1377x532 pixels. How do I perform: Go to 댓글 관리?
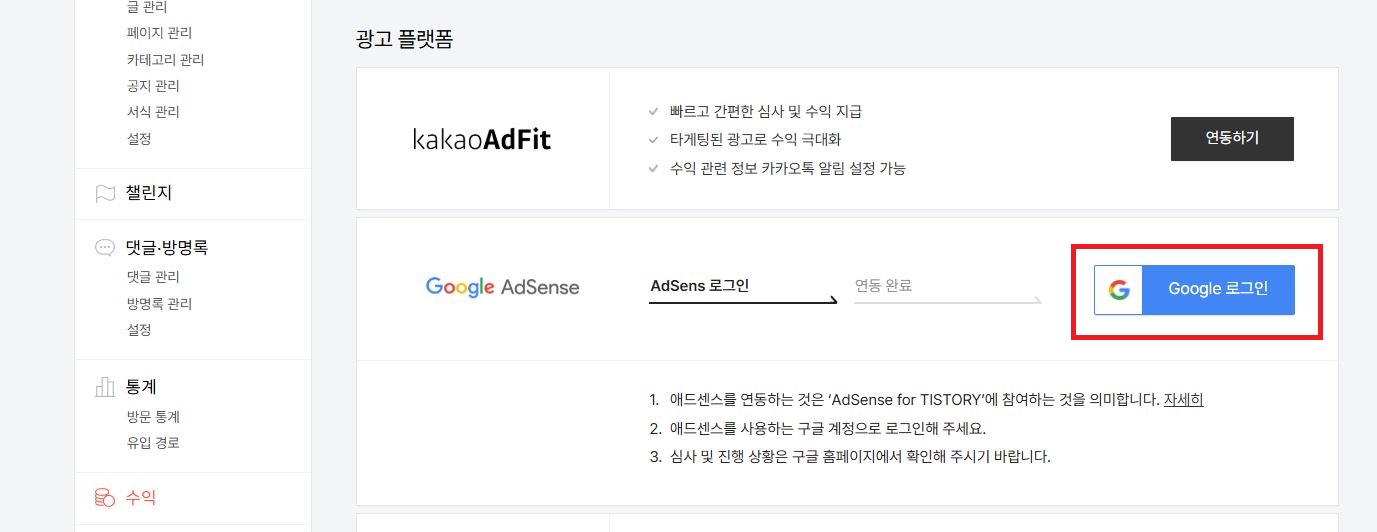[x=153, y=277]
